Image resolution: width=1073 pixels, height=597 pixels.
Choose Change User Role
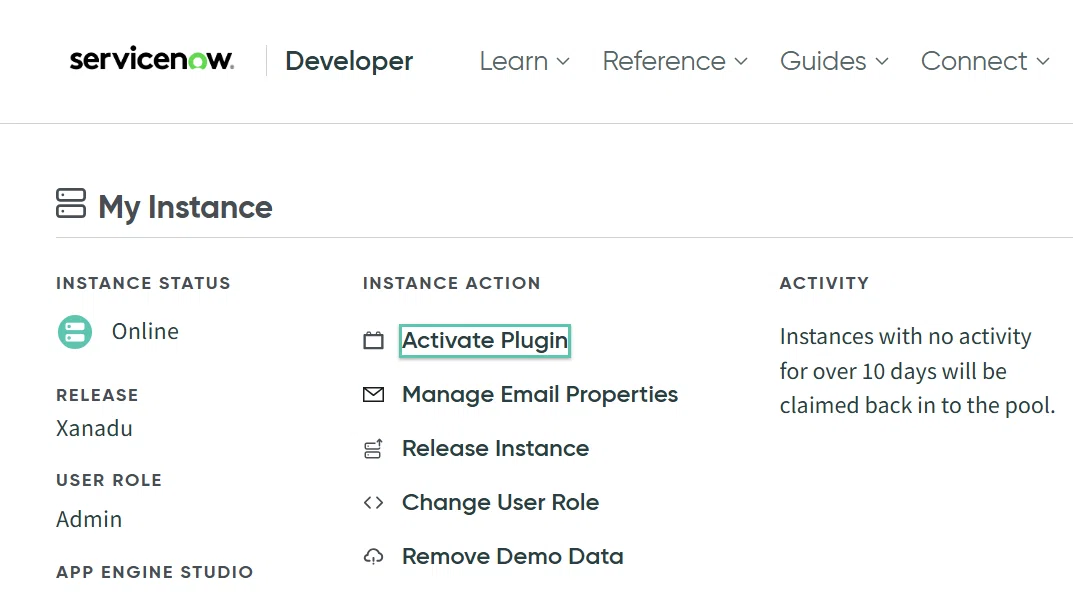click(x=500, y=503)
